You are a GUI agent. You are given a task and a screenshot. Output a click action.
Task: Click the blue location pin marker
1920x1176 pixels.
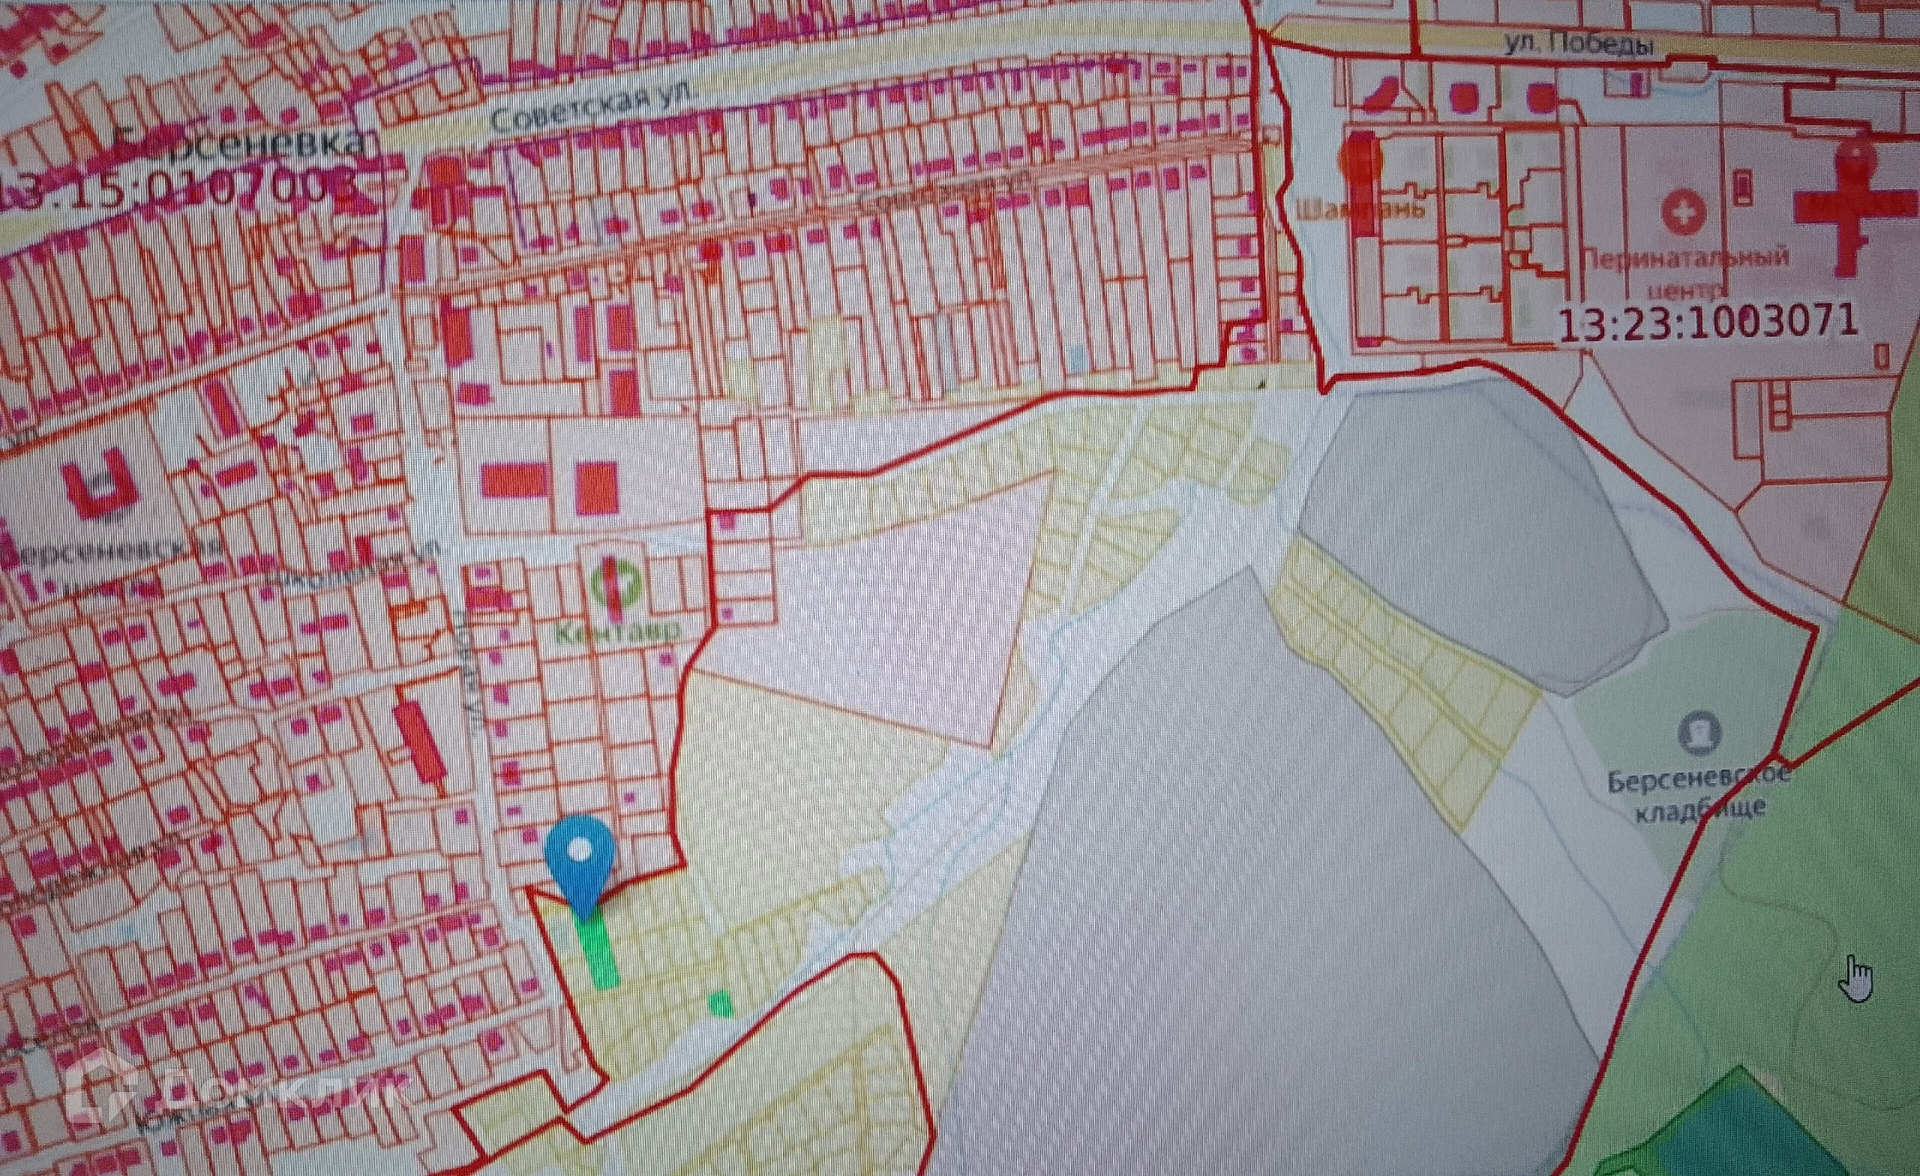click(580, 855)
